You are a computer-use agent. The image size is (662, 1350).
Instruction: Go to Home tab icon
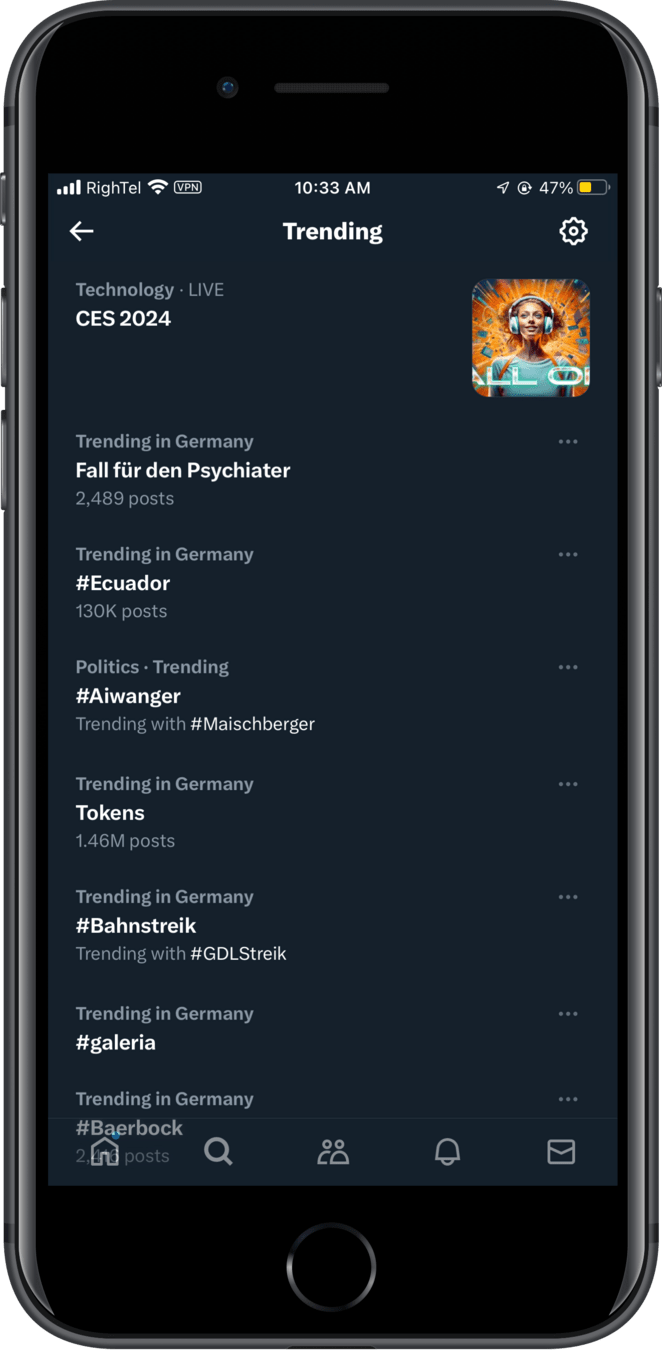[105, 1152]
